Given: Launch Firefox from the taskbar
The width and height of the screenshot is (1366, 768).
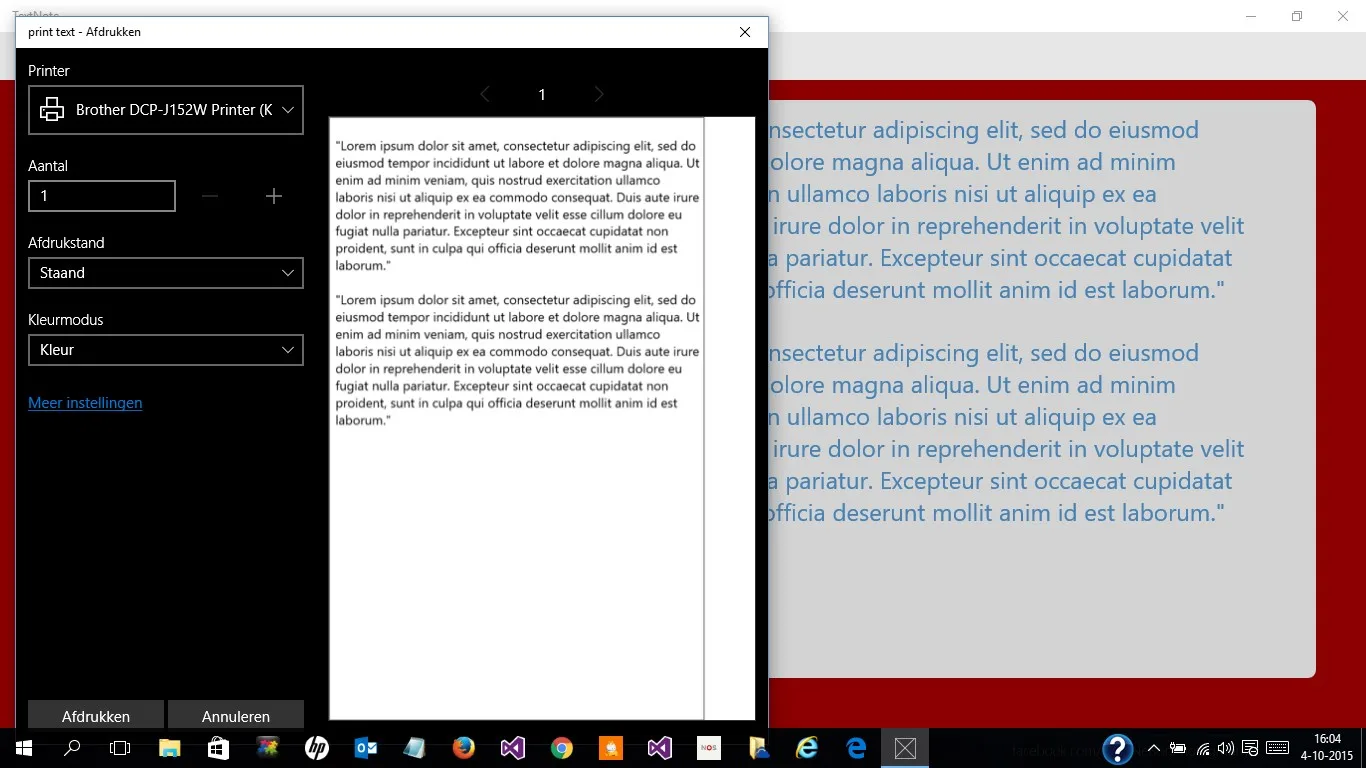Looking at the screenshot, I should tap(463, 748).
